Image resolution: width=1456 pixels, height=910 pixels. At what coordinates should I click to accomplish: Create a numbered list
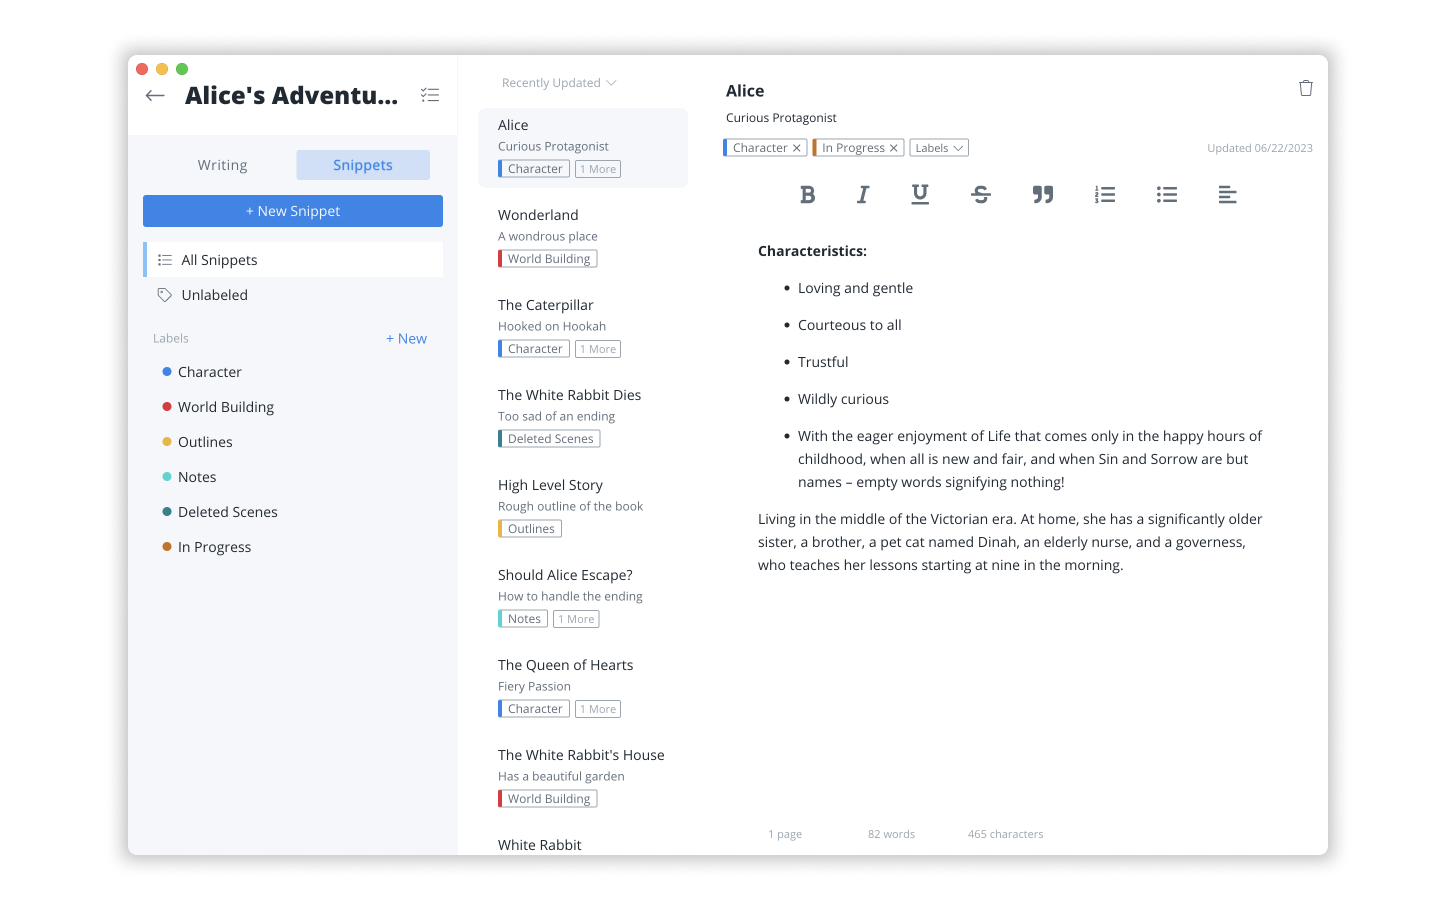1105,195
